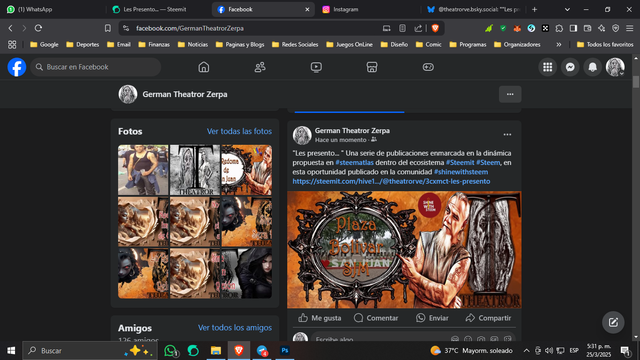Viewport: 640px width, 360px height.
Task: Open Facebook notifications bell
Action: [x=592, y=67]
